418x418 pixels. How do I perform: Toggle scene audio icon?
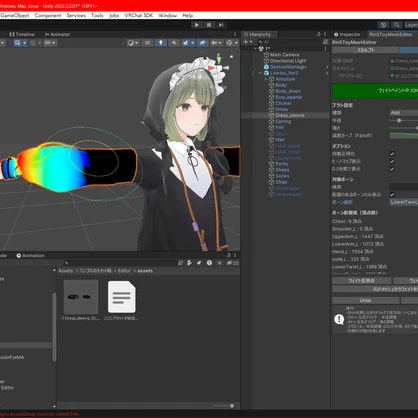point(174,43)
